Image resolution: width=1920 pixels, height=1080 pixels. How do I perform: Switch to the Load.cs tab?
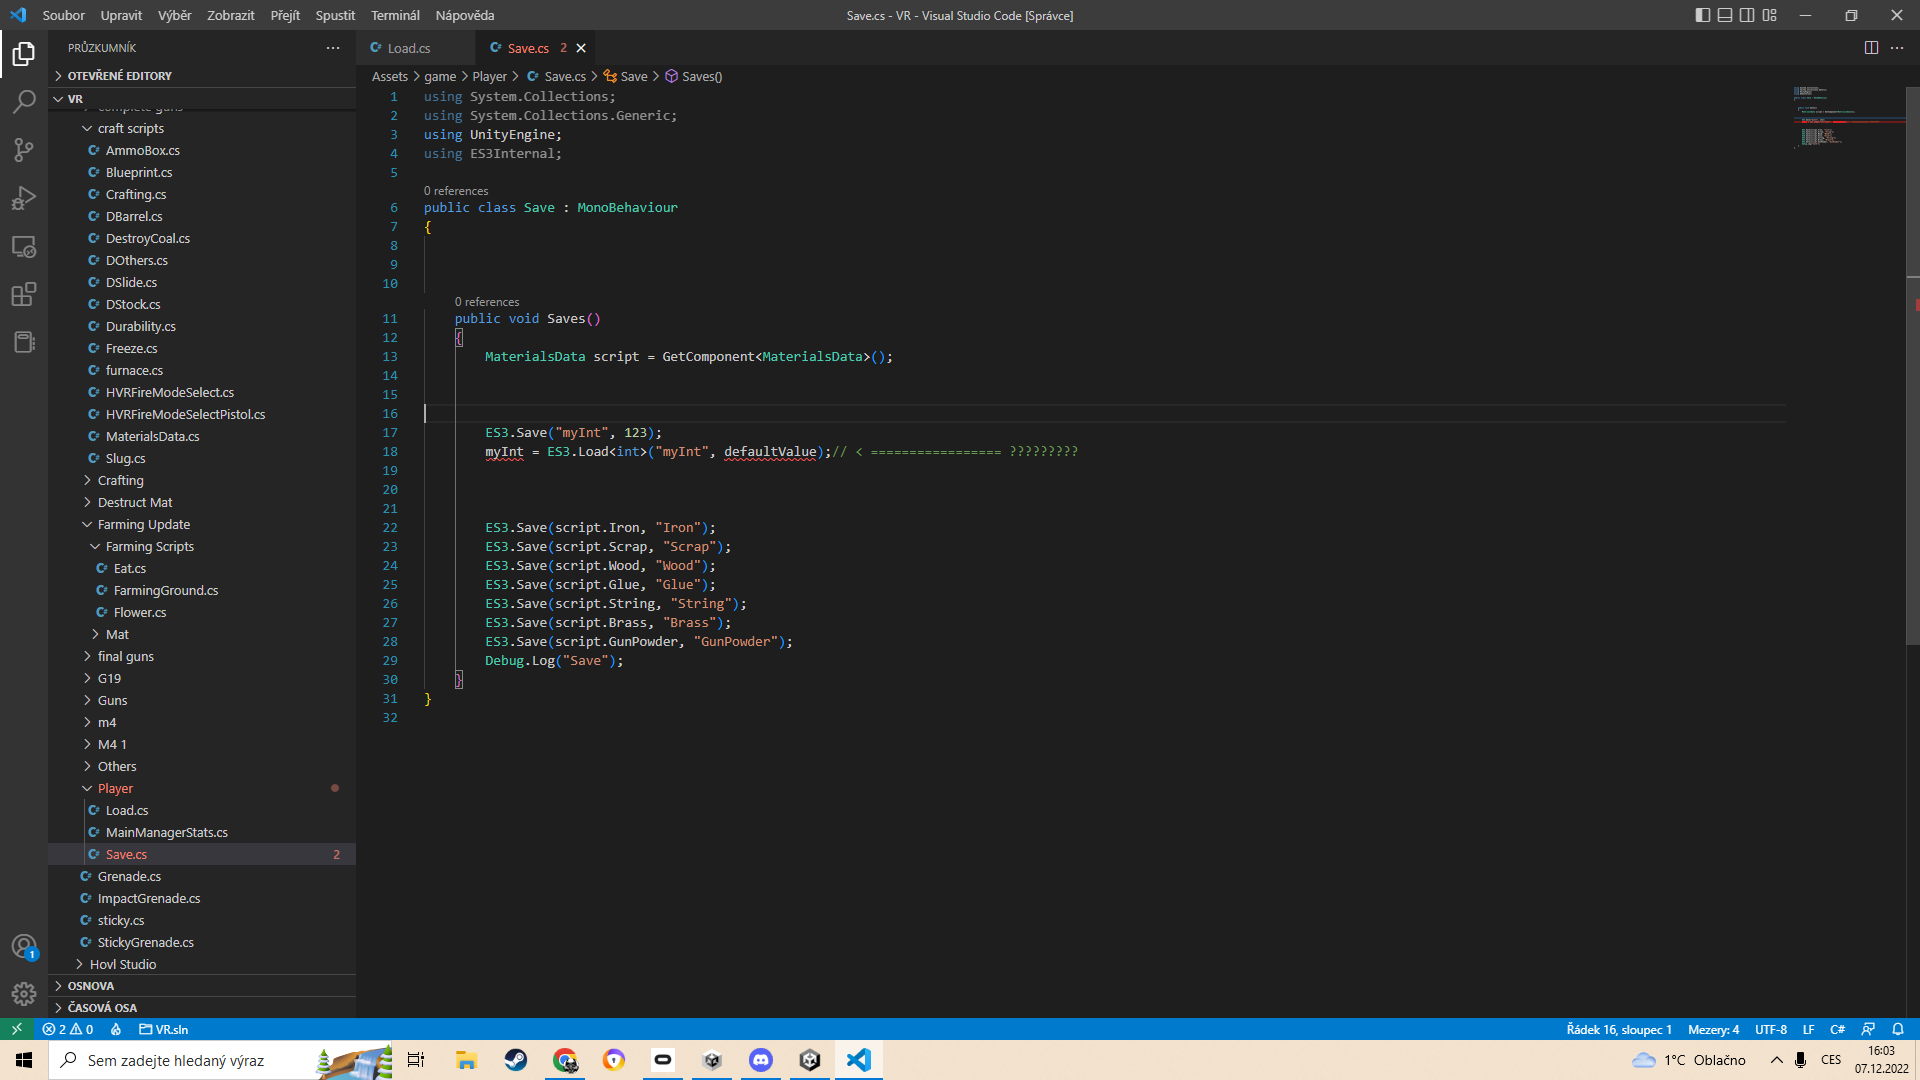[408, 48]
